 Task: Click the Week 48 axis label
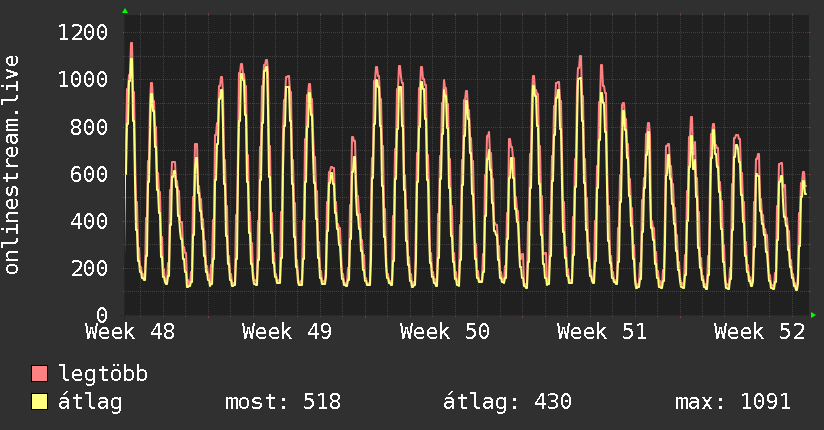130,331
